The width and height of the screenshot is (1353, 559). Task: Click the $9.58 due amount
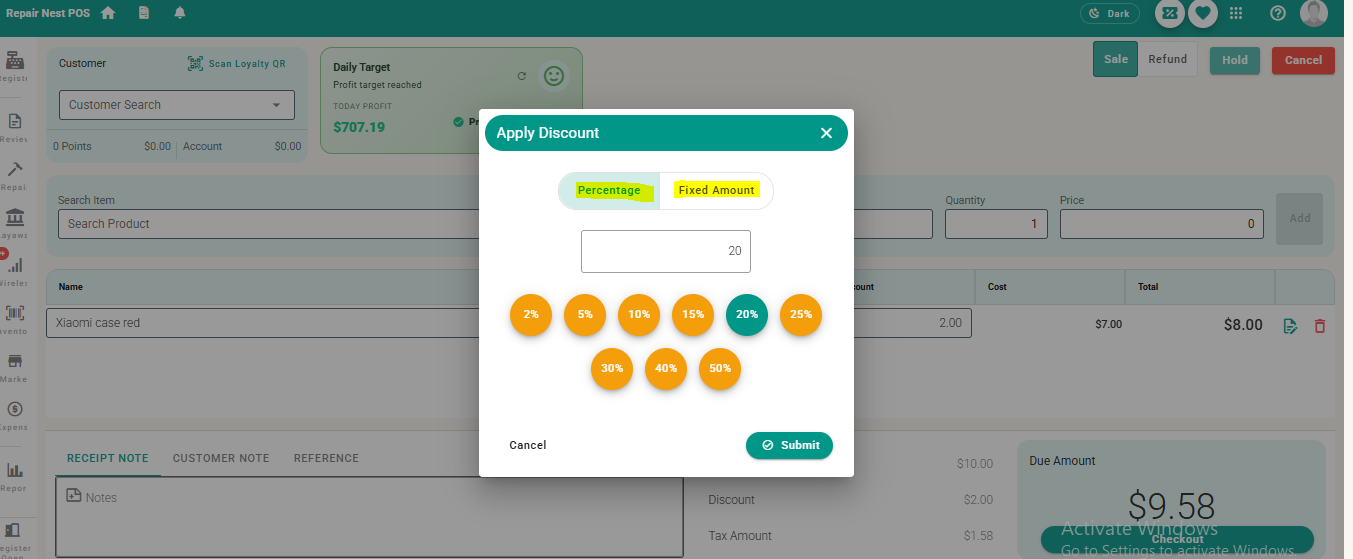point(1171,506)
